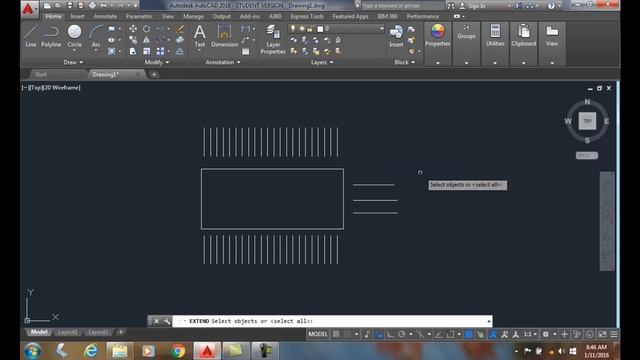Toggle layer 0 lock icon
This screenshot has height=360, width=640.
tap(310, 28)
